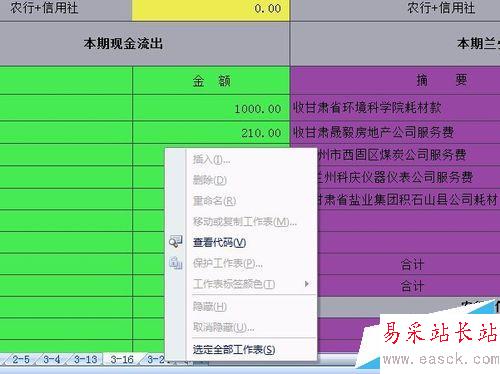Viewport: 500px width, 374px height.
Task: Select top-right 农行+信用社 cell
Action: tap(395, 9)
